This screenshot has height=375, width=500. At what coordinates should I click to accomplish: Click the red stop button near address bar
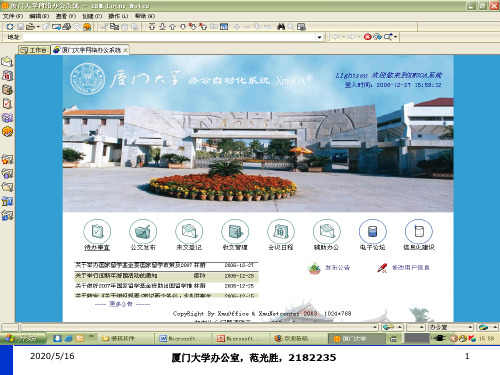pyautogui.click(x=367, y=37)
